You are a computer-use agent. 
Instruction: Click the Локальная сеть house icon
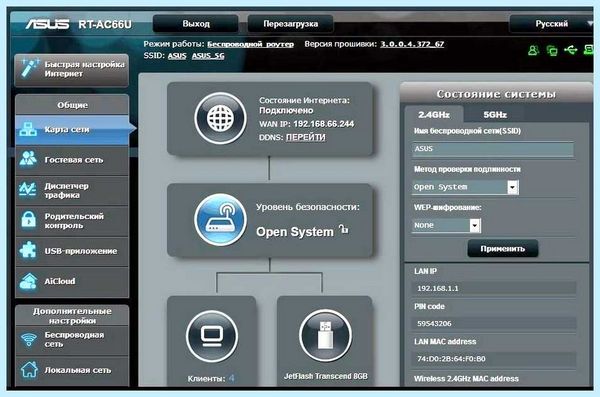point(29,369)
